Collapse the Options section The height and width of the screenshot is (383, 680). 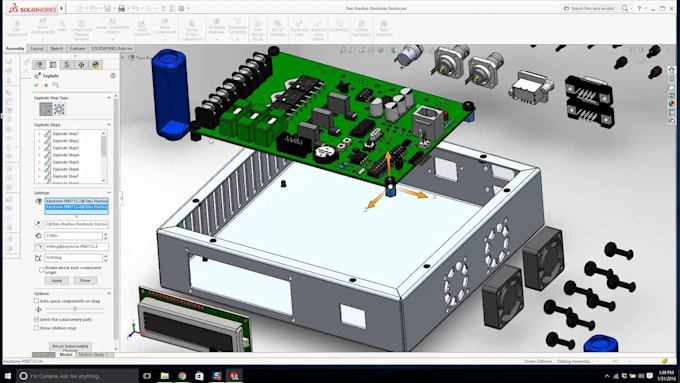(109, 294)
